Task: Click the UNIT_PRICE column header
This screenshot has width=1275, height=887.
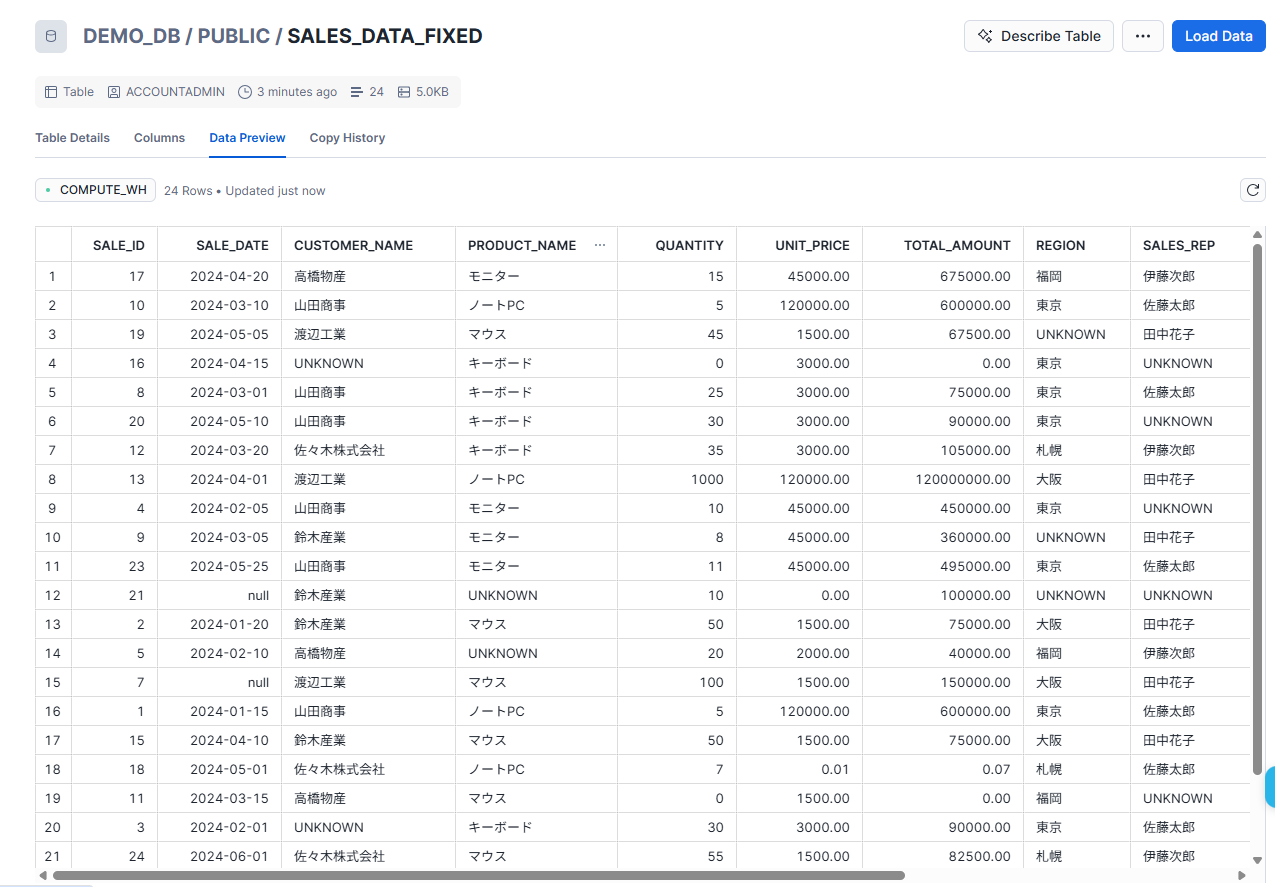Action: [799, 245]
